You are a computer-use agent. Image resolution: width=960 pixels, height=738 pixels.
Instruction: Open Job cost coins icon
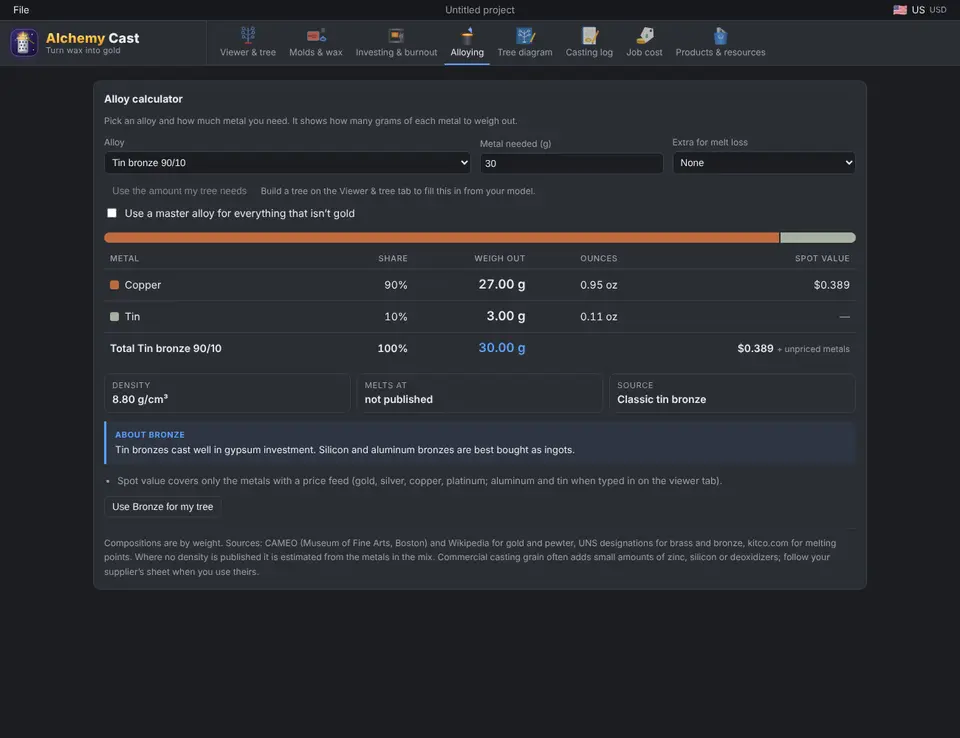point(644,35)
